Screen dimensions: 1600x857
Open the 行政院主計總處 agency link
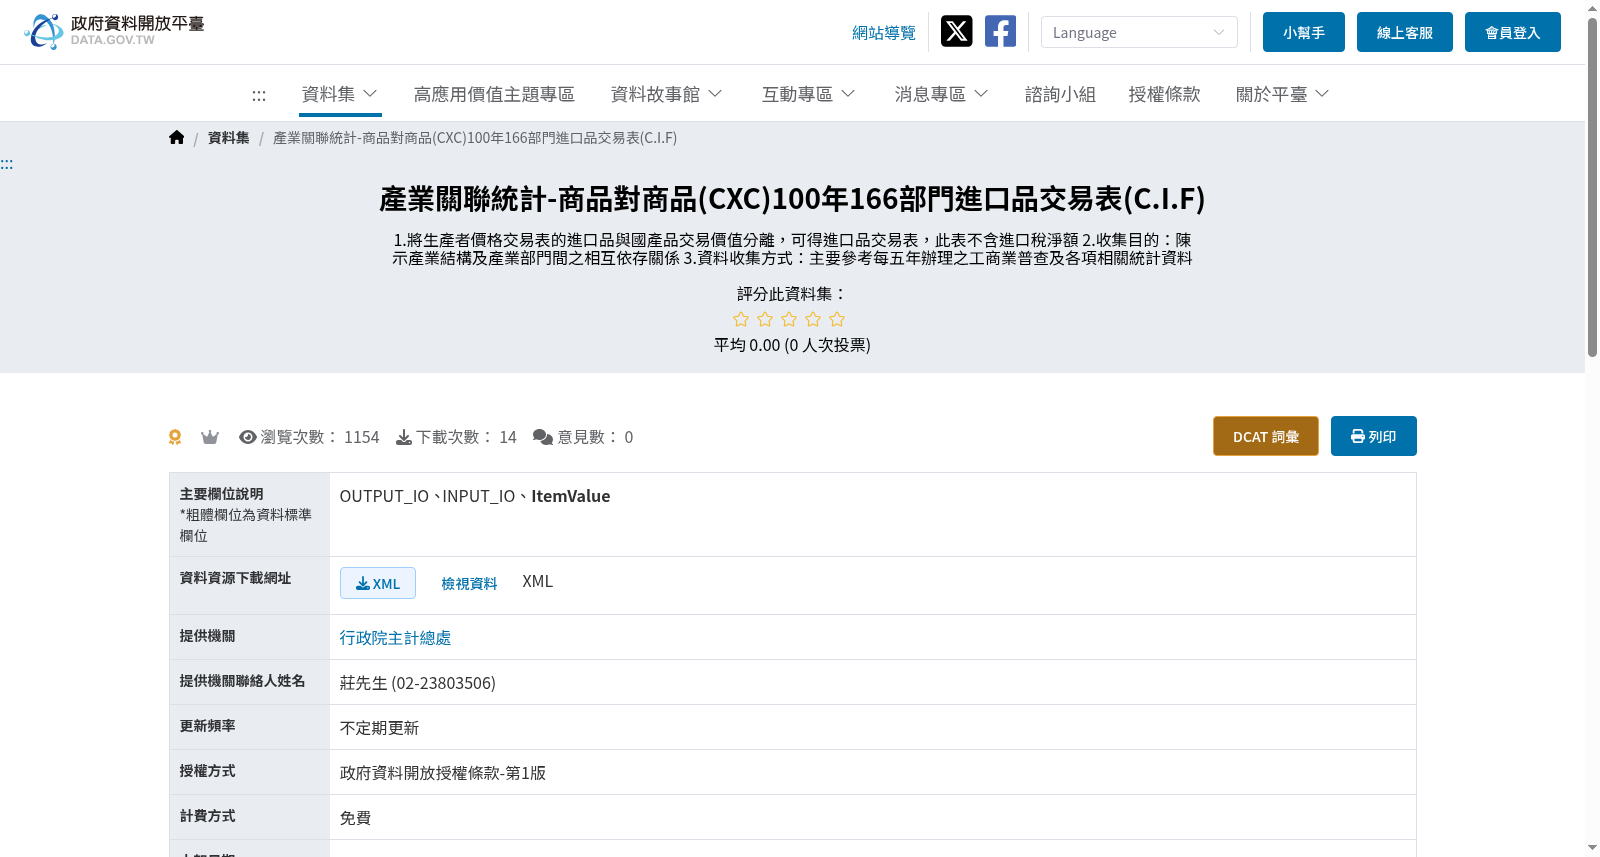pyautogui.click(x=396, y=638)
